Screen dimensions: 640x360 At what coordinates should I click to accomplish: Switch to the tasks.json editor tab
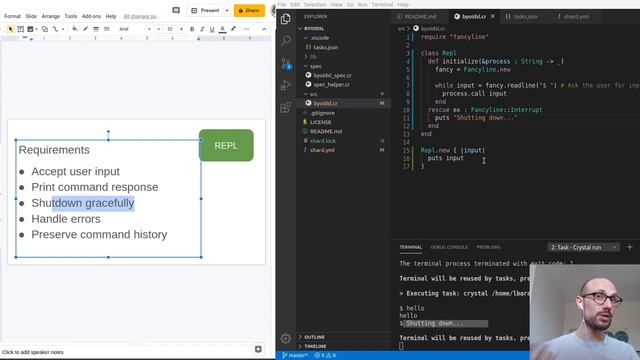(x=525, y=17)
